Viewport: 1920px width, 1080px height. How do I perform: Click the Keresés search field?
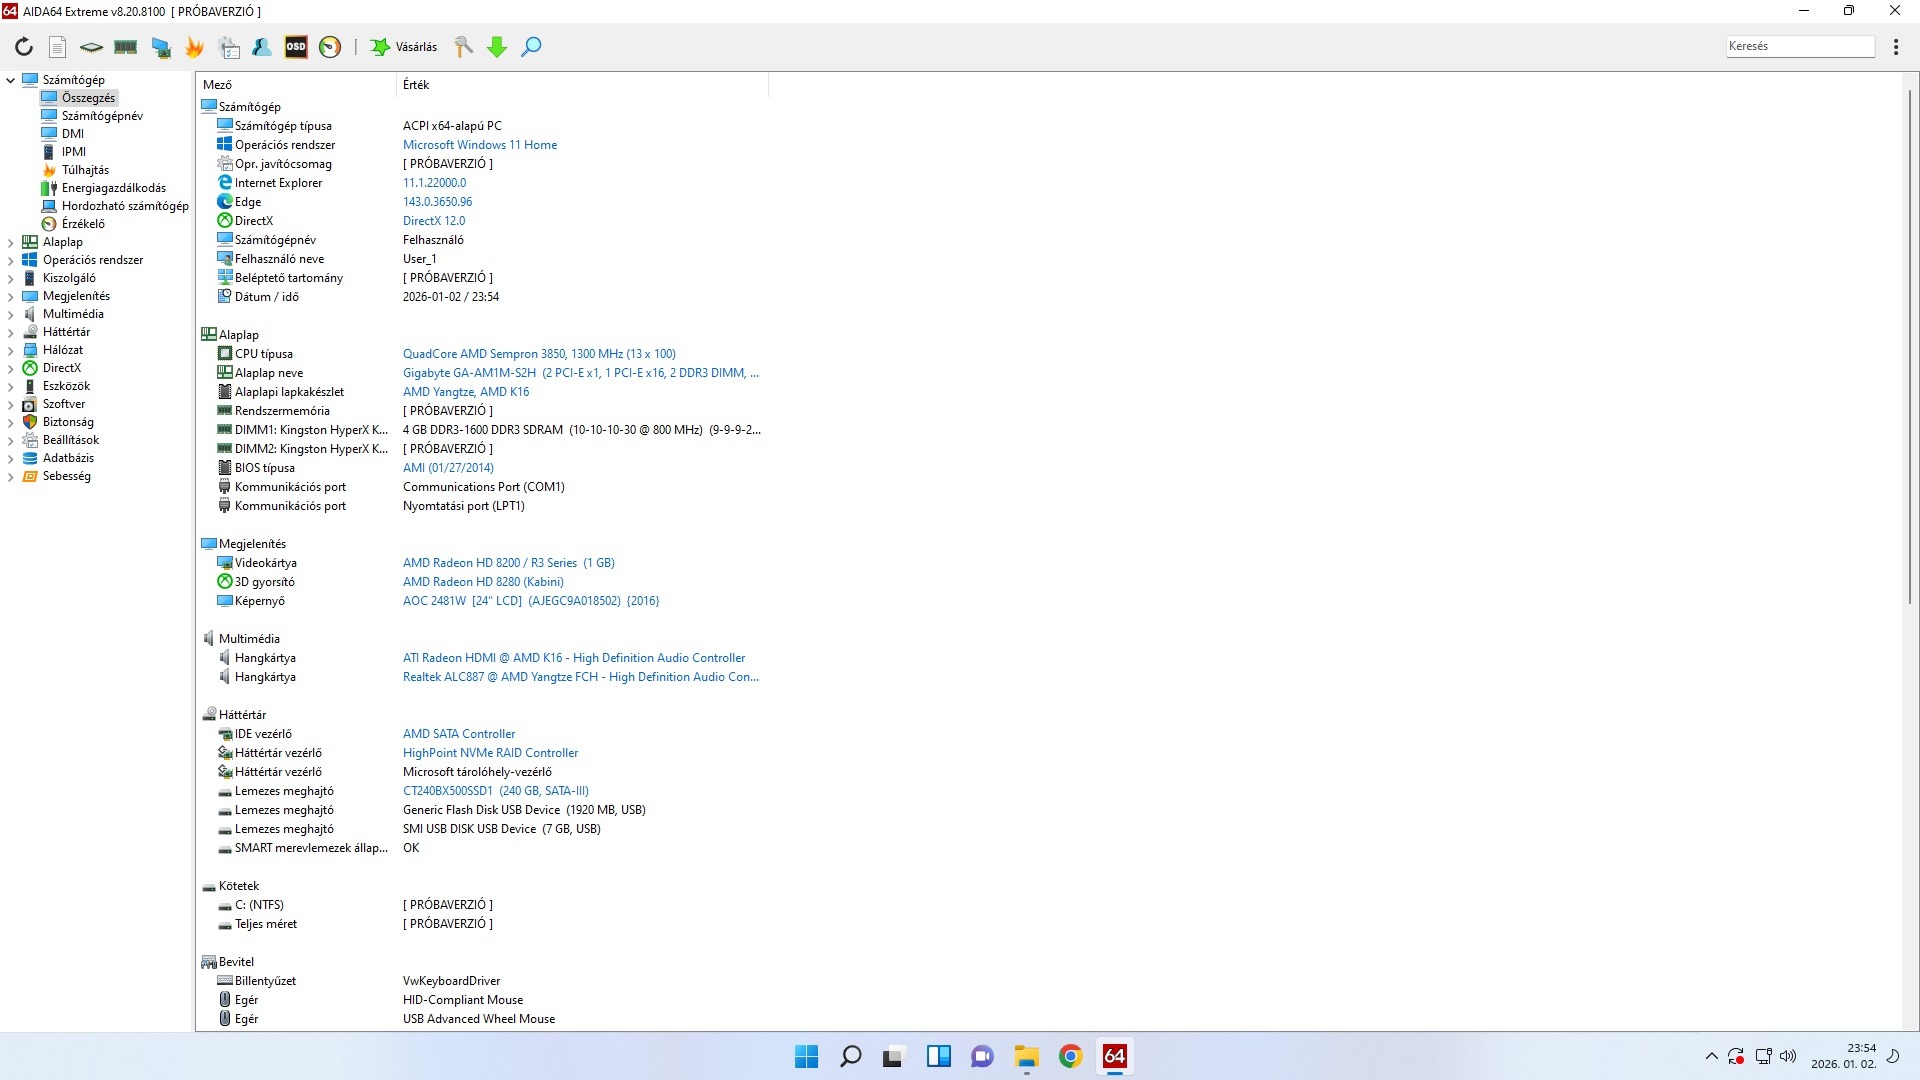point(1798,46)
